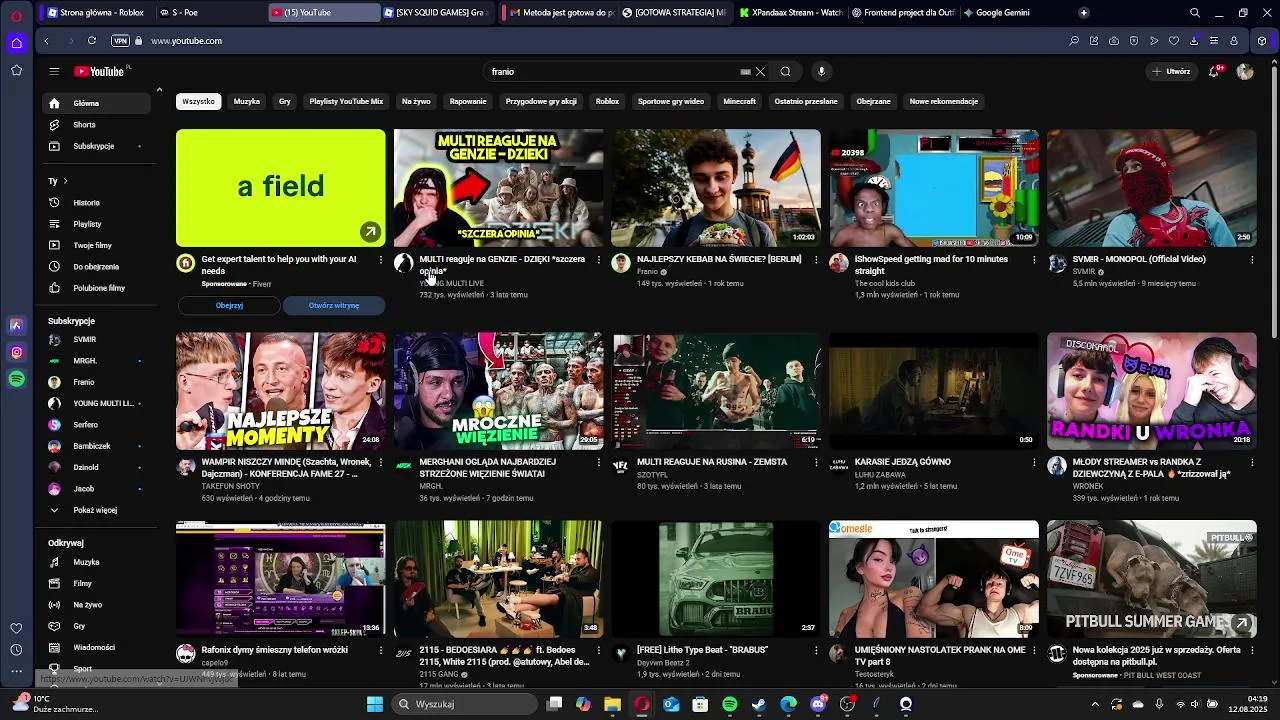Open more options for SVMIR MONOPOL video
The width and height of the screenshot is (1280, 720).
tap(1252, 260)
